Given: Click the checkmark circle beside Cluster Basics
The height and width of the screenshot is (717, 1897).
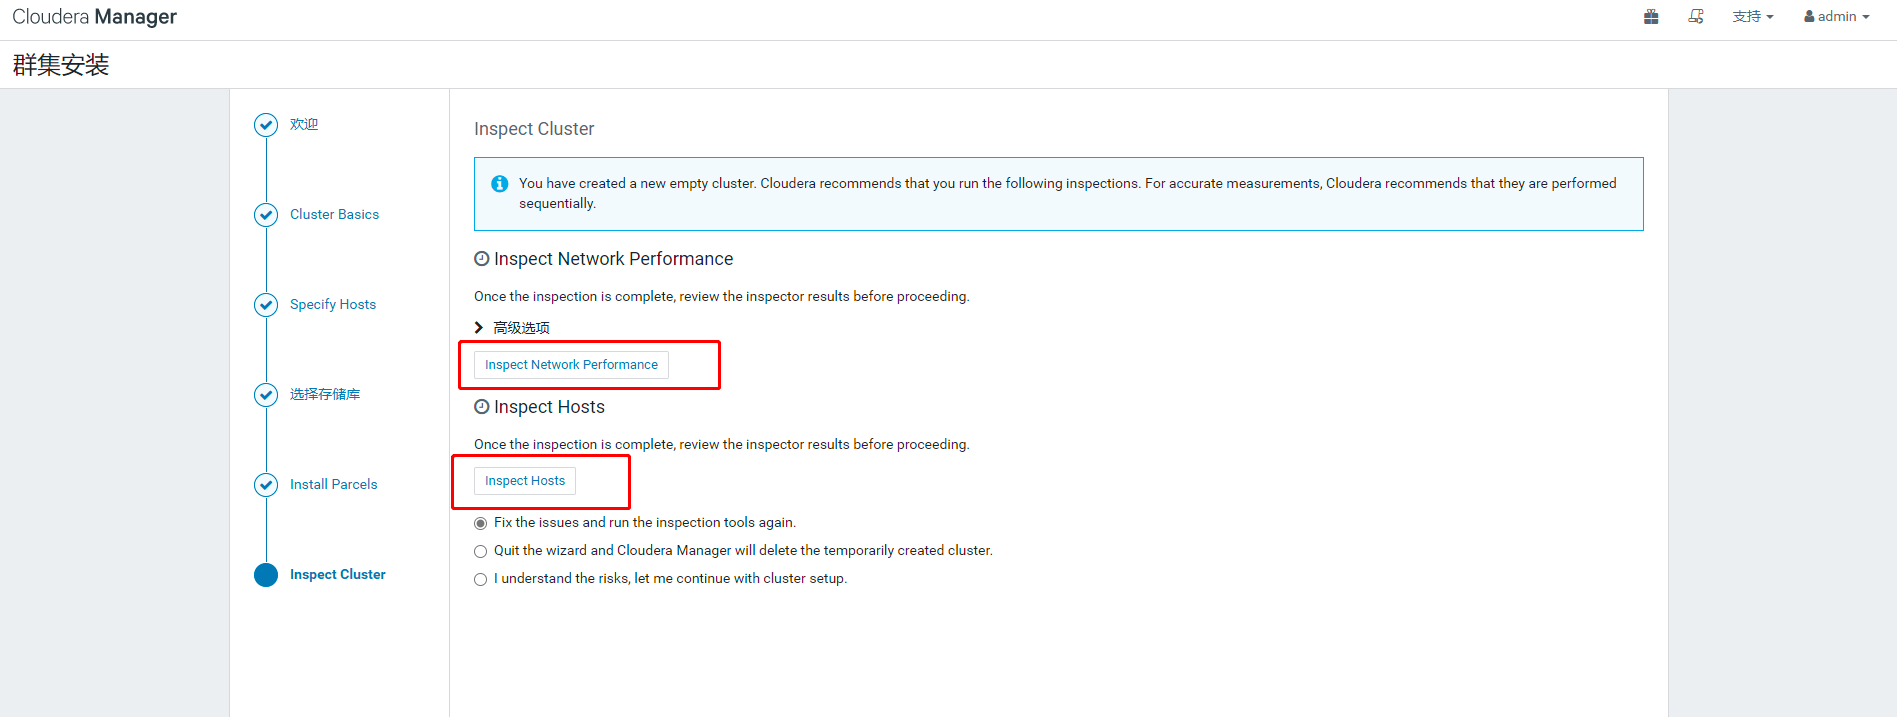Looking at the screenshot, I should point(266,215).
